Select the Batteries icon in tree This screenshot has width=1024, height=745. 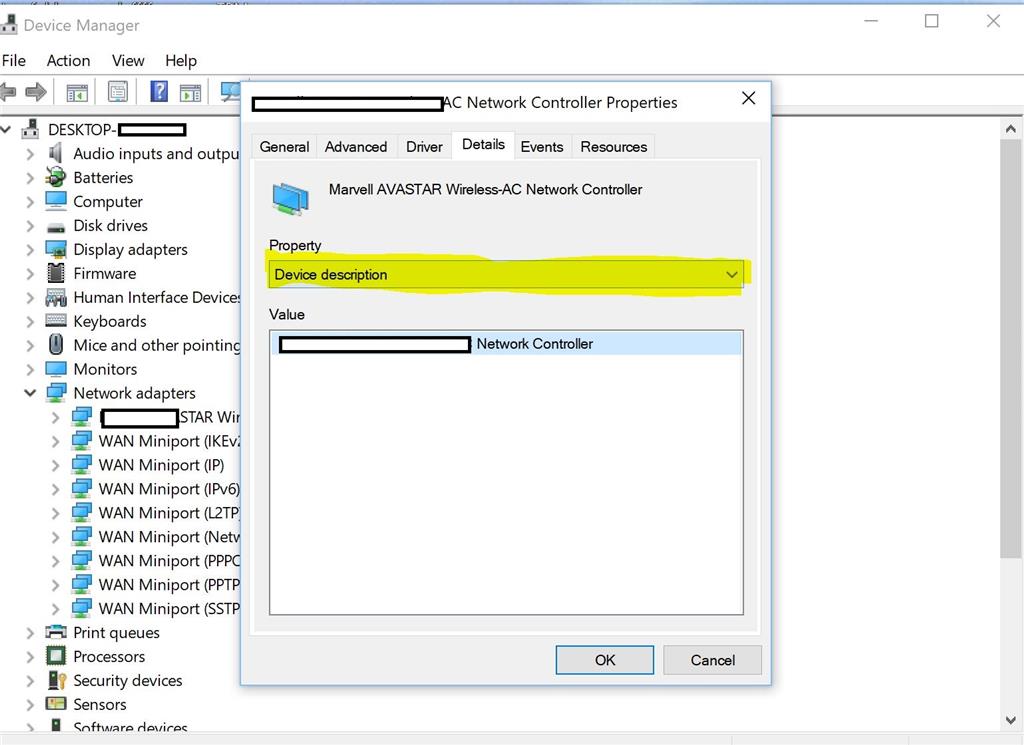pyautogui.click(x=56, y=177)
